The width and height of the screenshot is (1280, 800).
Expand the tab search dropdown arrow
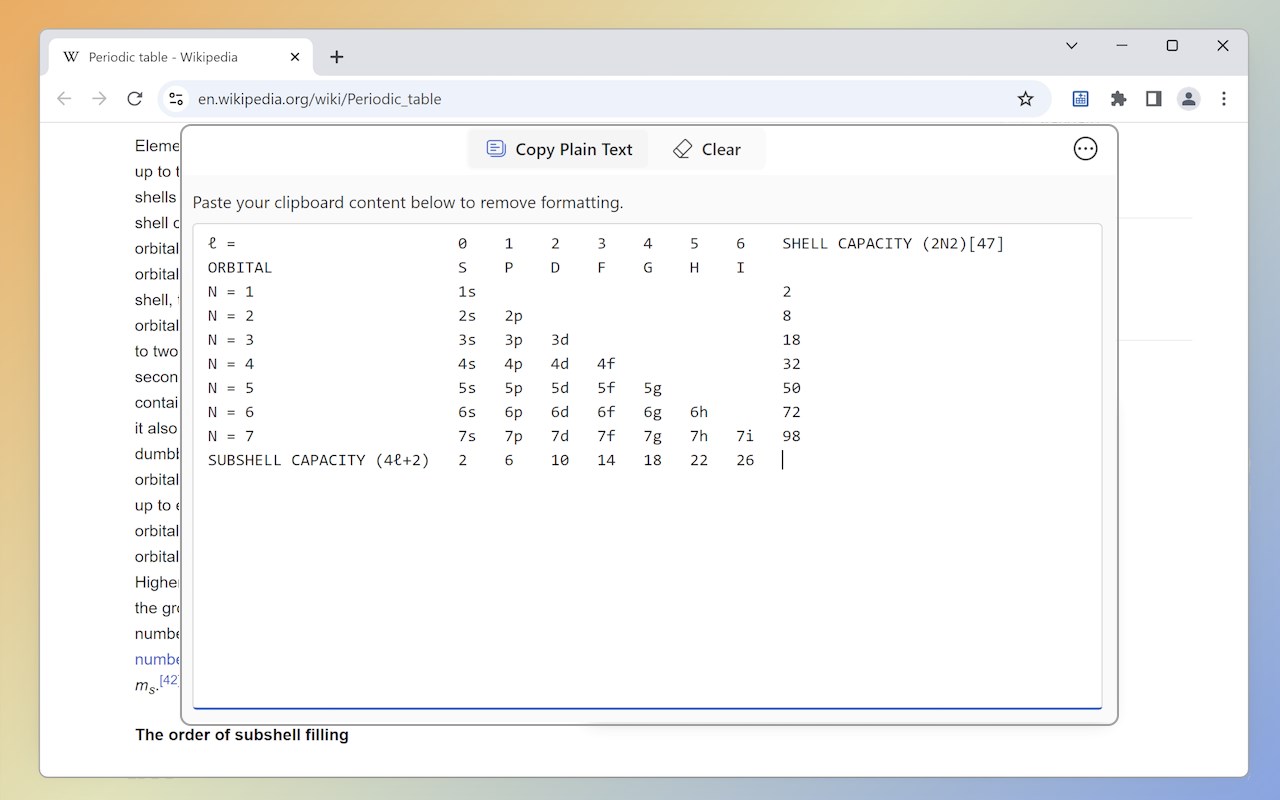(1071, 46)
